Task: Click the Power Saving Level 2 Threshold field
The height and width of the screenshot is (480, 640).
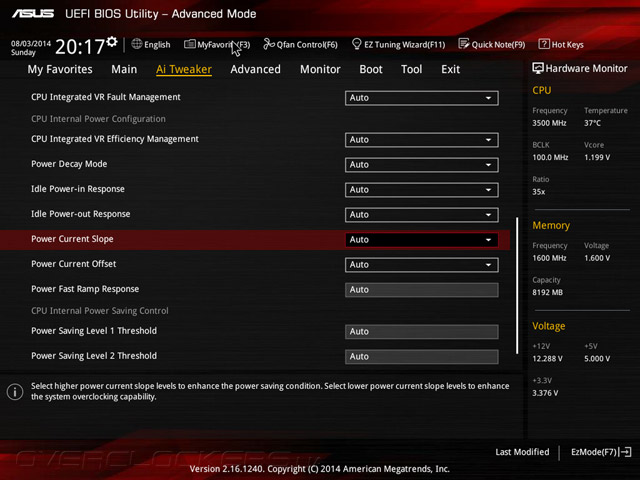Action: pos(422,356)
